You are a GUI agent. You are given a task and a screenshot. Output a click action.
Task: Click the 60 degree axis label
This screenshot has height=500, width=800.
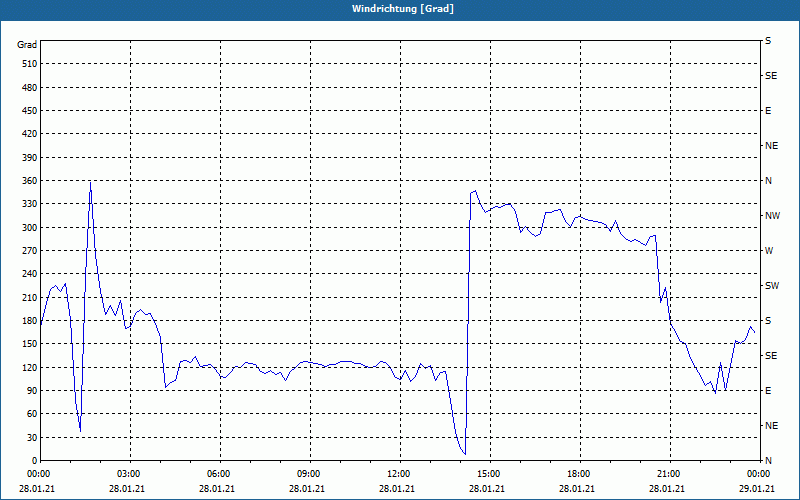[x=32, y=414]
